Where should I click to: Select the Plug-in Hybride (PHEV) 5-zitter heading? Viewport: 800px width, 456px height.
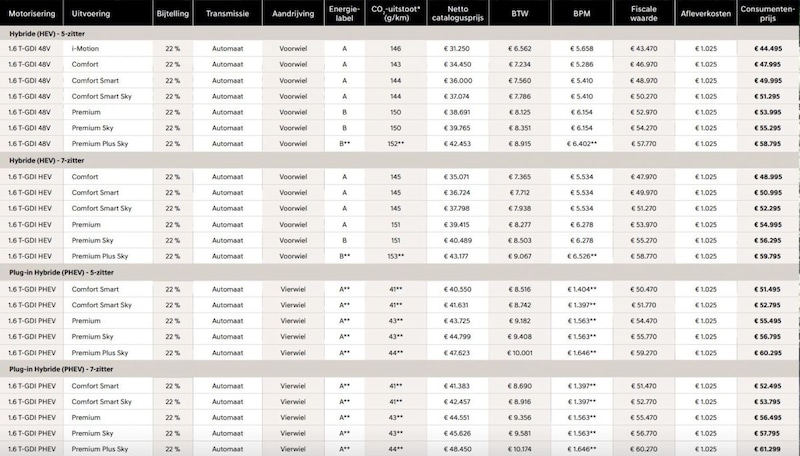(x=62, y=272)
